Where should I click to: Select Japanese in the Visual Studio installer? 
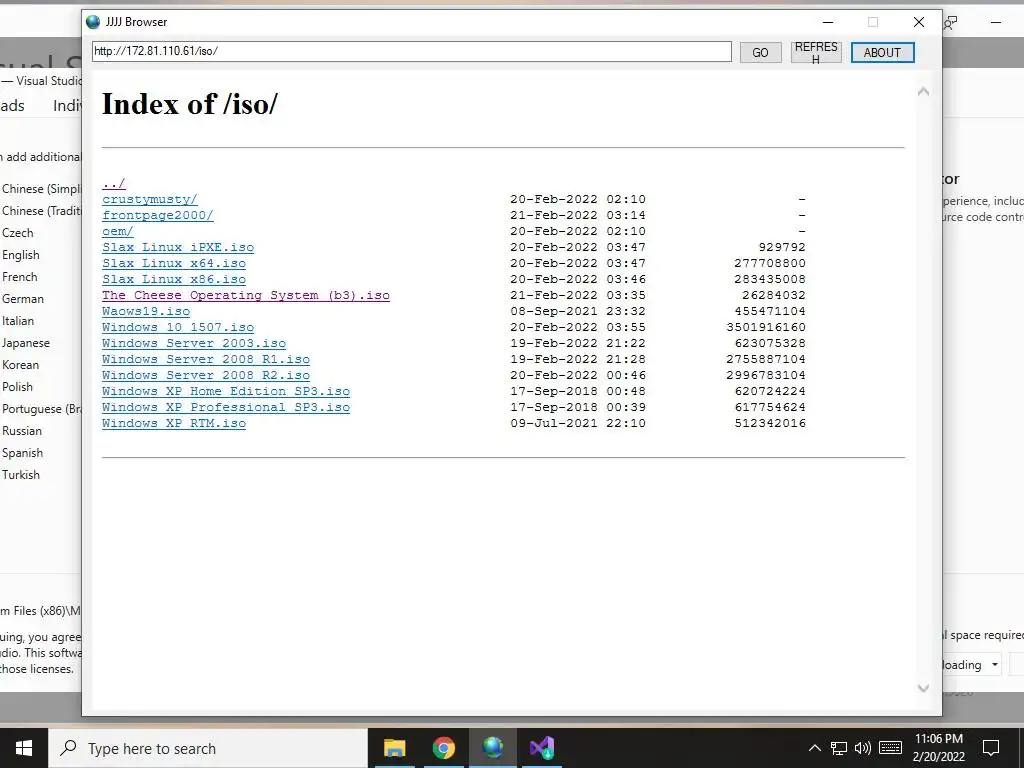(x=25, y=344)
